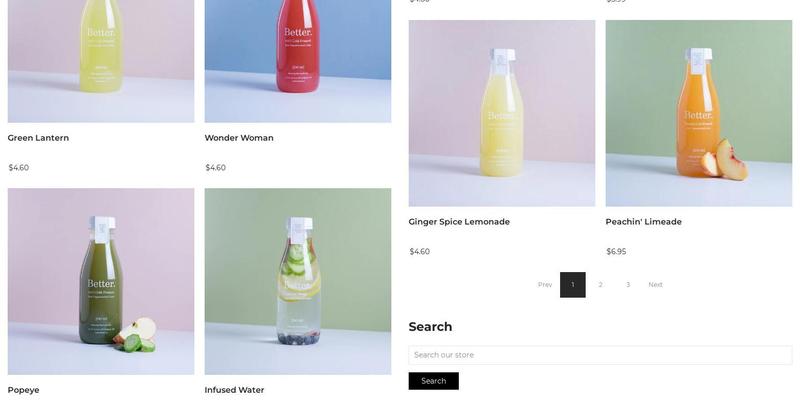This screenshot has height=400, width=800.
Task: Go to page 2 of products
Action: pos(601,285)
